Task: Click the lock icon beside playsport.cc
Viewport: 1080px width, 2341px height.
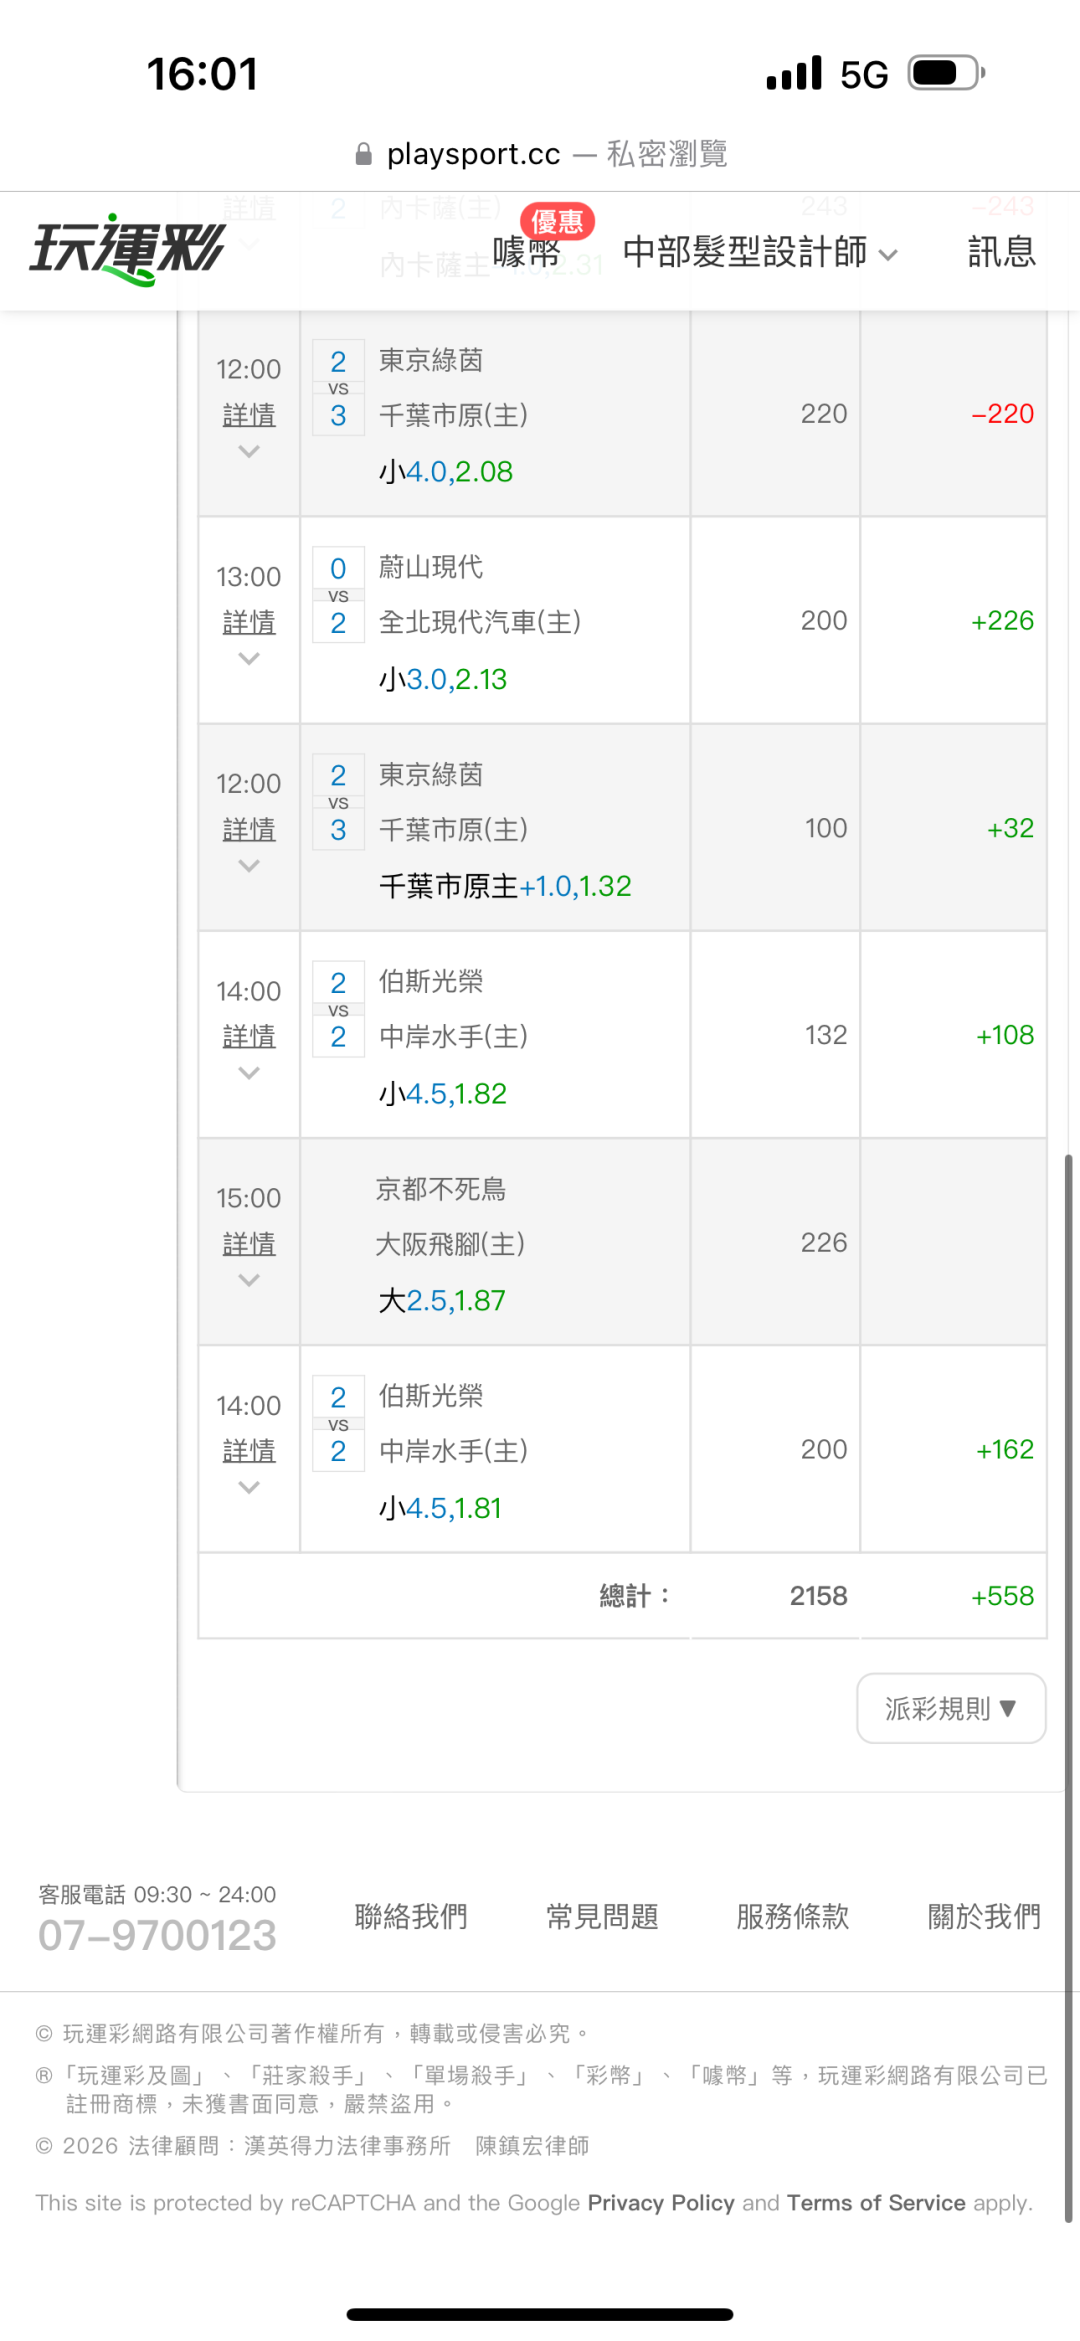Action: (364, 154)
